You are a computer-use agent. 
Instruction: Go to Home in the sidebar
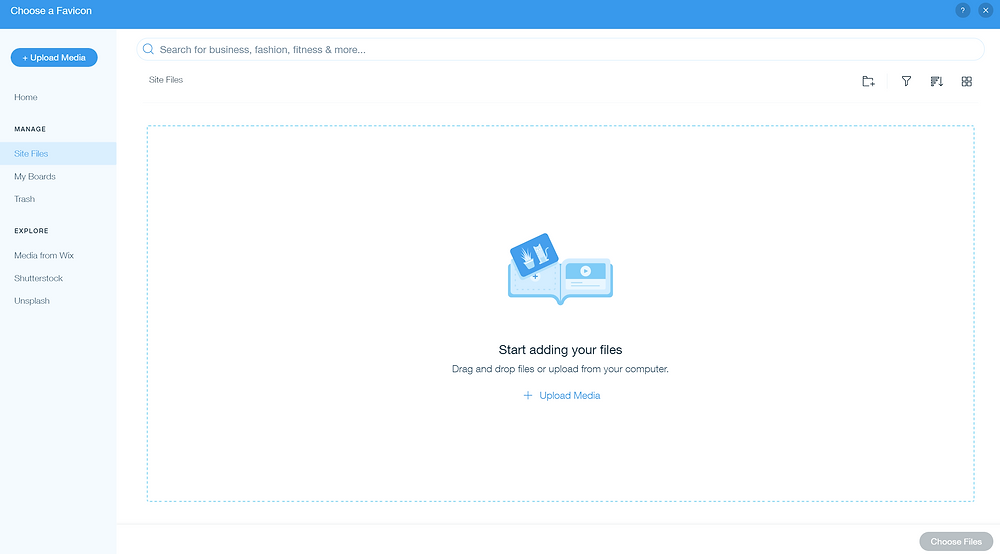coord(26,97)
